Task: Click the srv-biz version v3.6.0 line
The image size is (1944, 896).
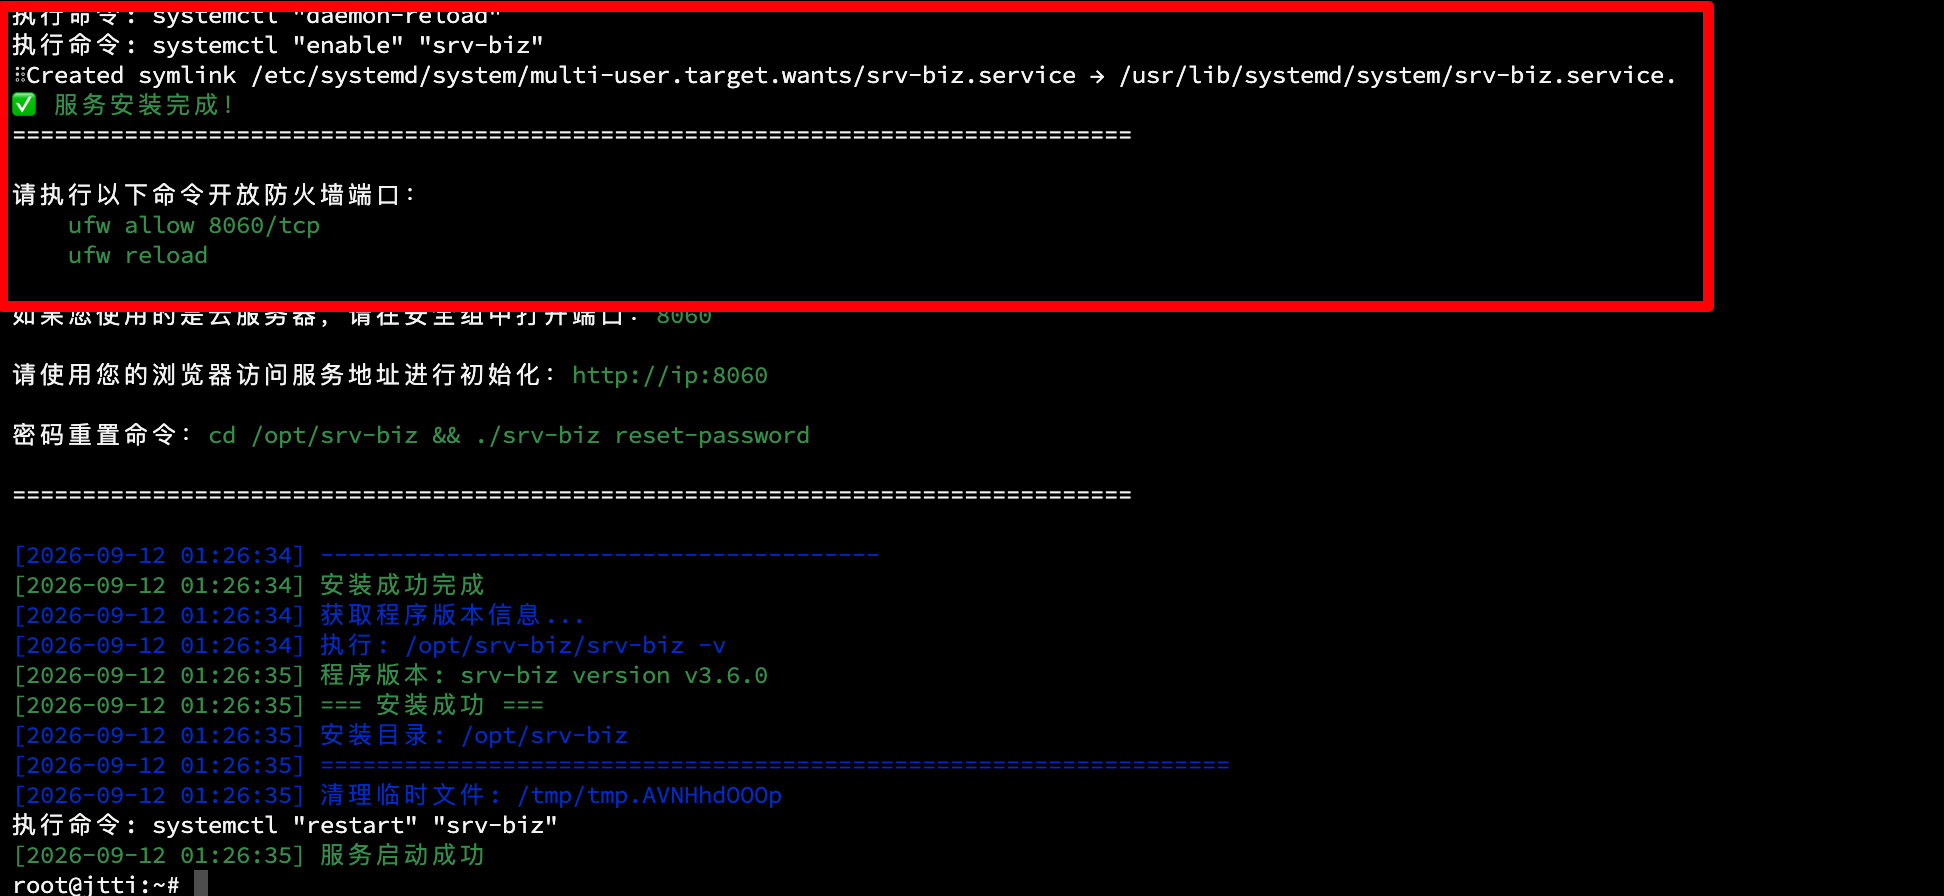Action: tap(391, 675)
